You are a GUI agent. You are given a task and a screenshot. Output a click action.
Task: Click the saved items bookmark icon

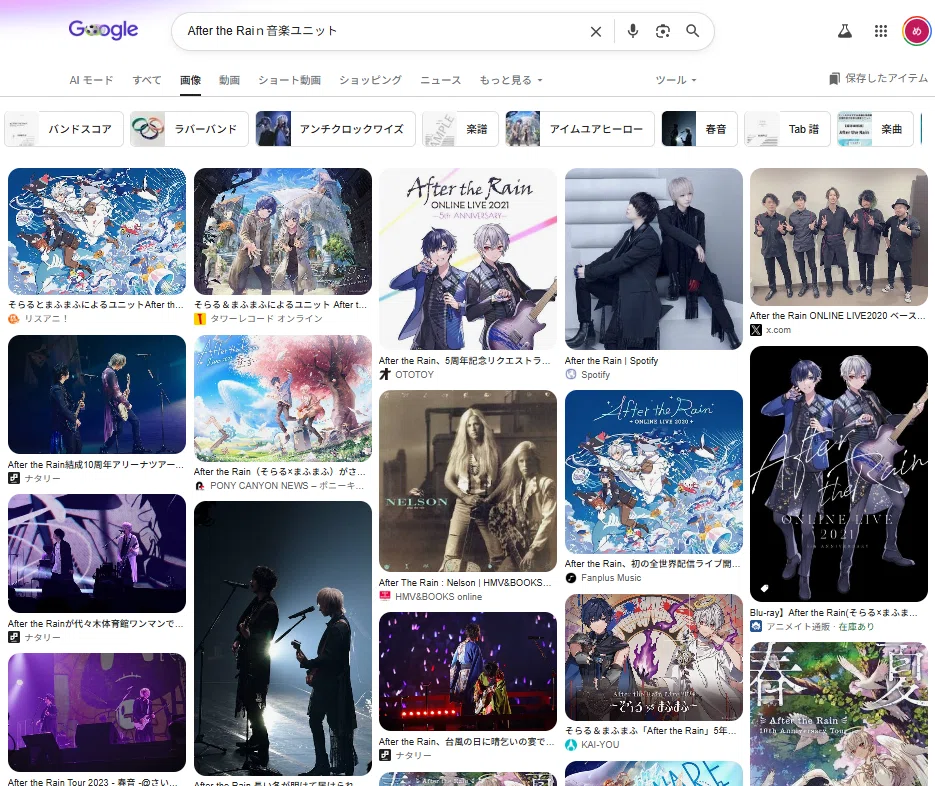click(834, 79)
